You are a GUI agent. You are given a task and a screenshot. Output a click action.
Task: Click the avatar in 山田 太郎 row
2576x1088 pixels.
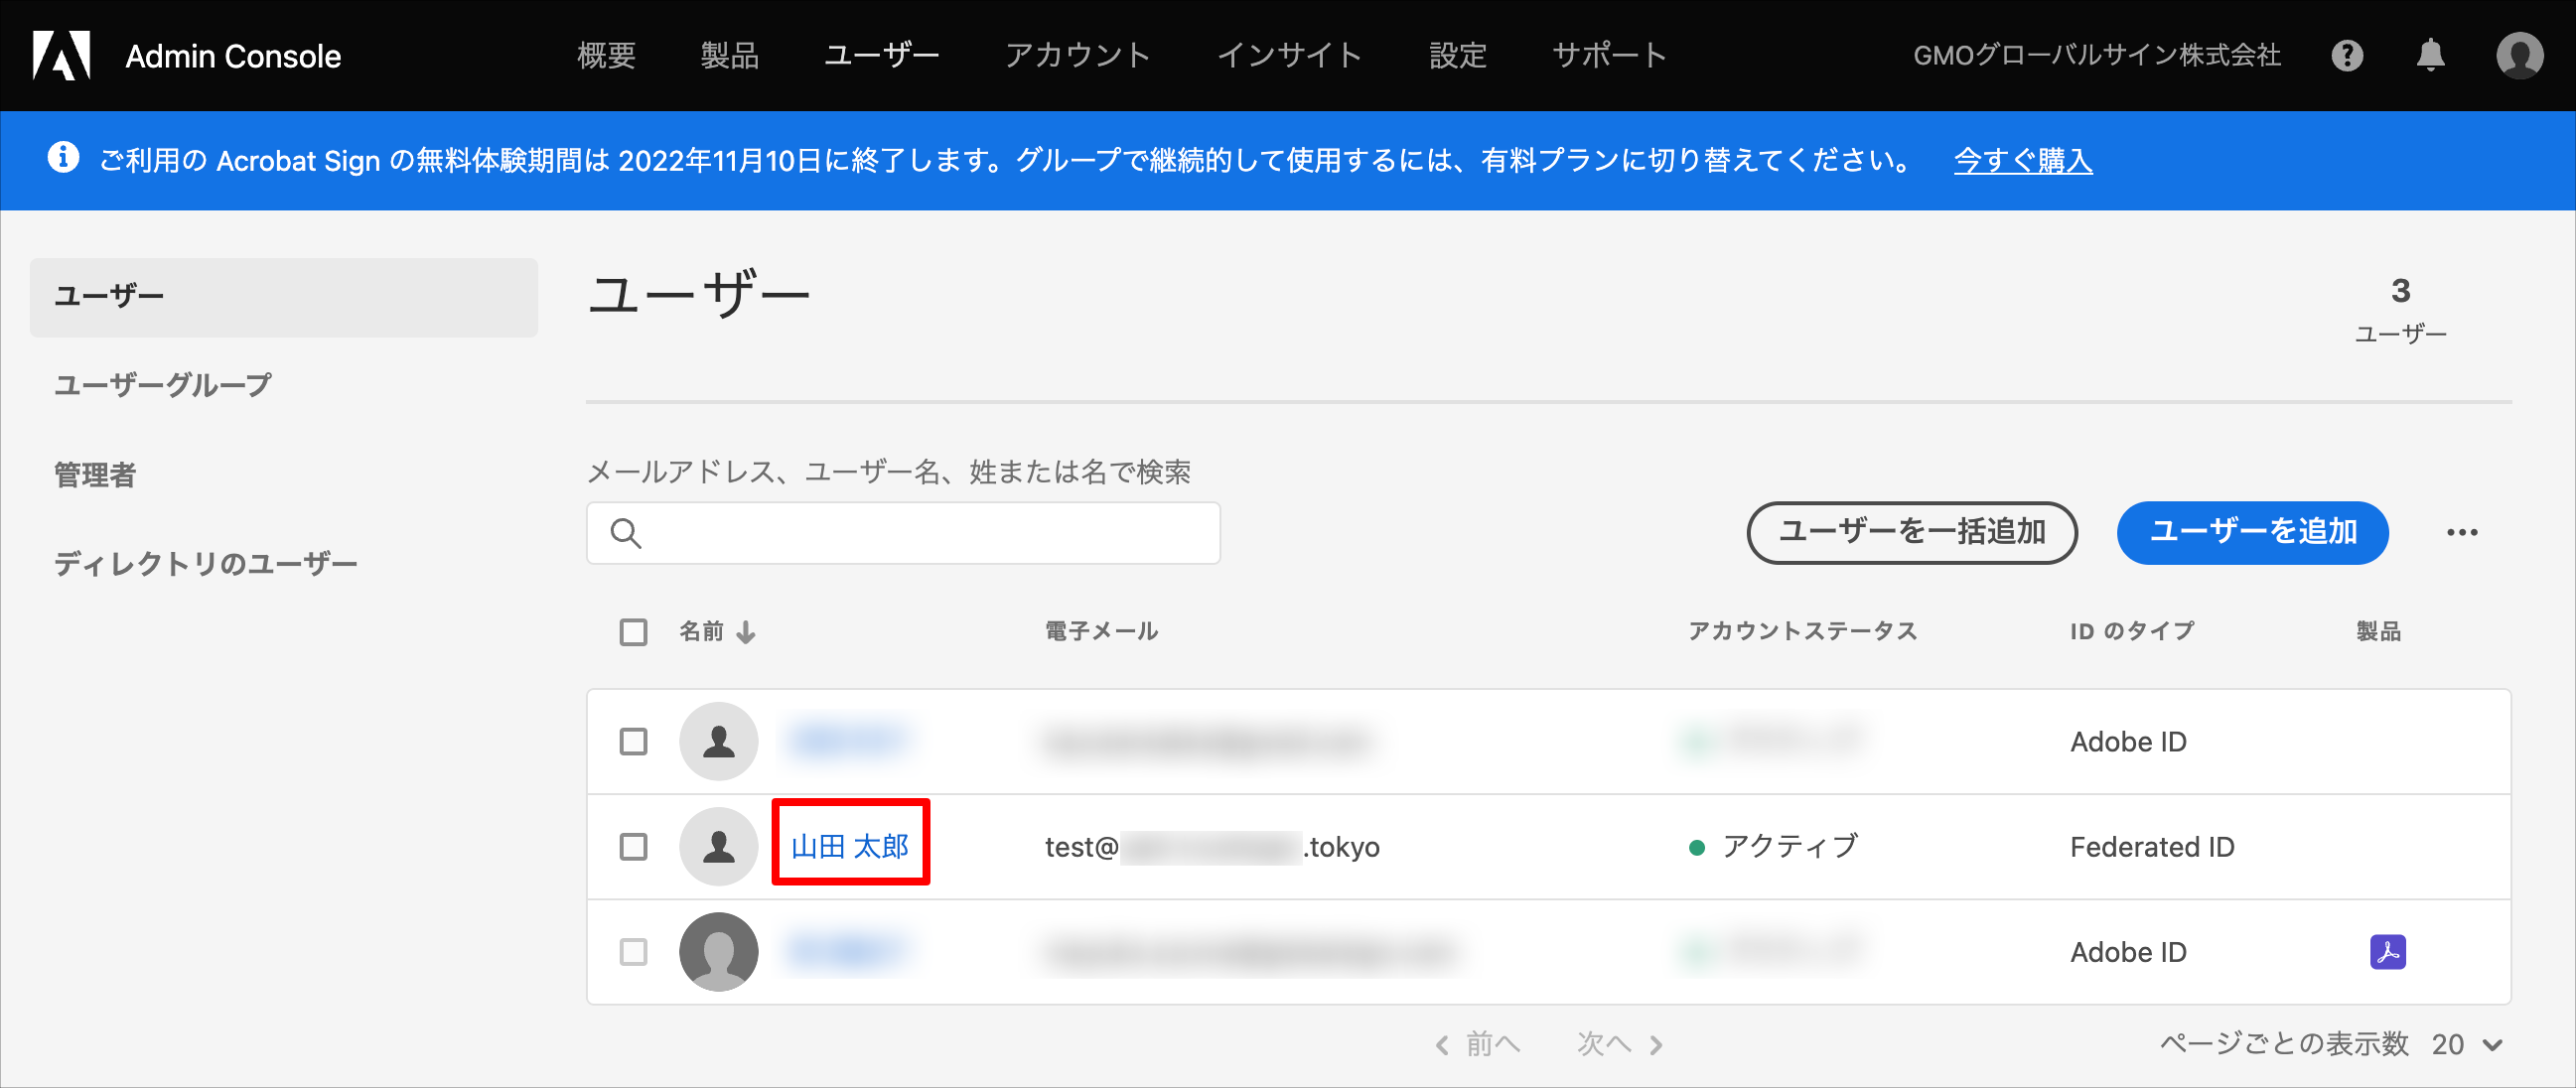(x=718, y=847)
